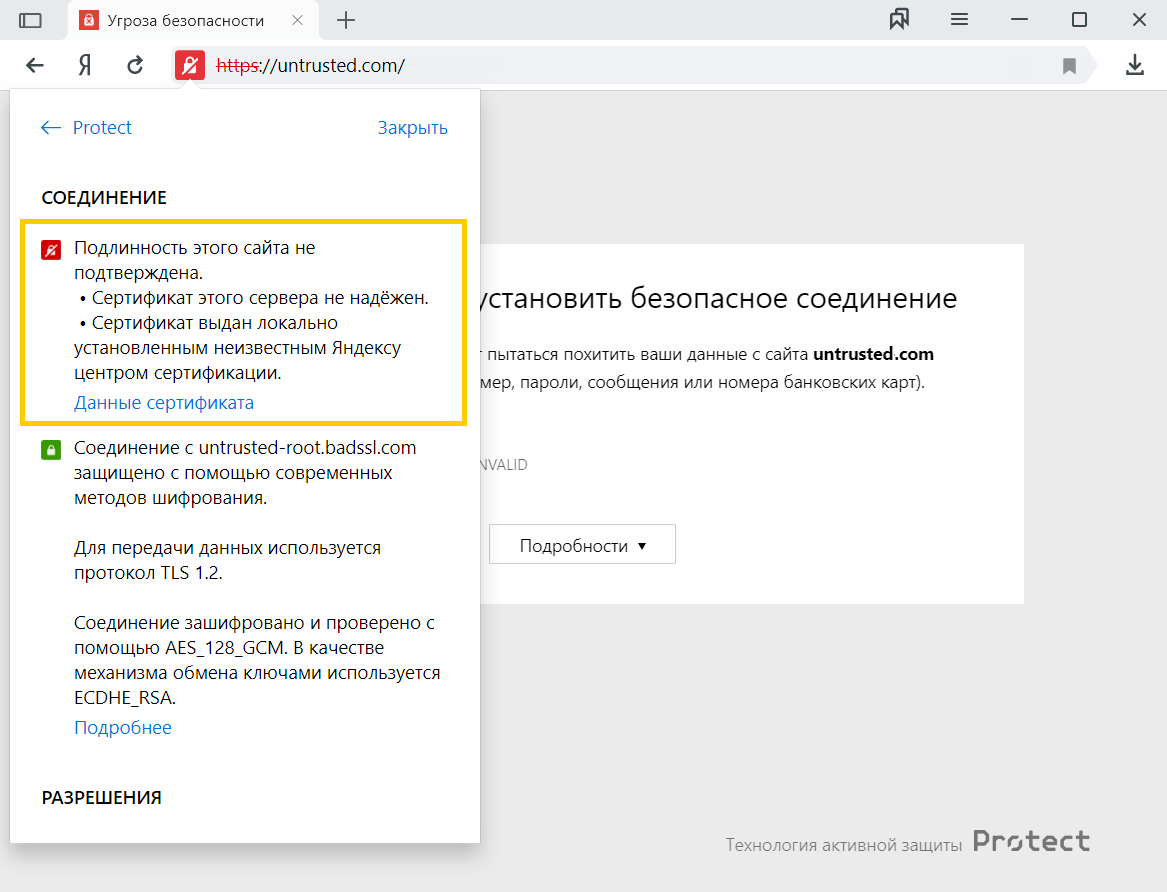Click the red Protect warning icon in address bar
The width and height of the screenshot is (1167, 892).
tap(190, 65)
